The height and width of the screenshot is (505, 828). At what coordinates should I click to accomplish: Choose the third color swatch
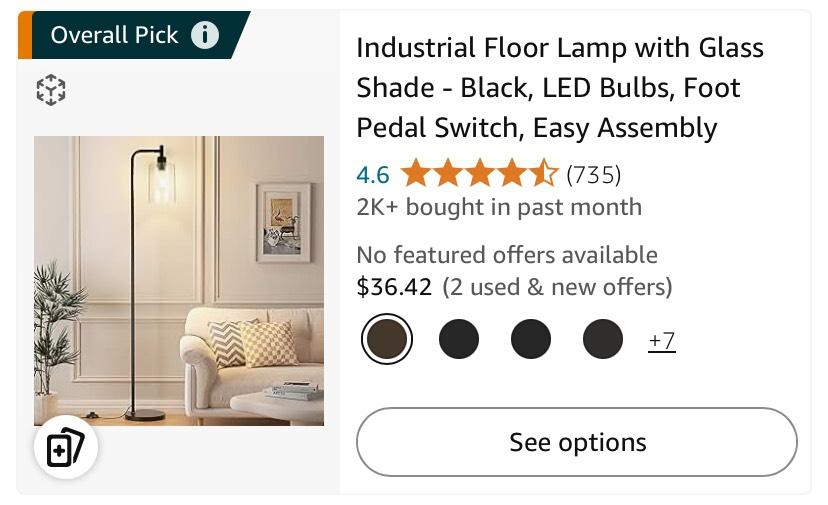[x=531, y=339]
